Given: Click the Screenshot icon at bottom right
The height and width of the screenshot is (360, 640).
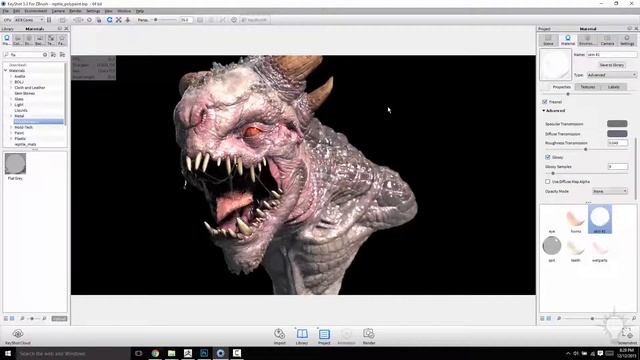Looking at the screenshot, I should tap(626, 334).
